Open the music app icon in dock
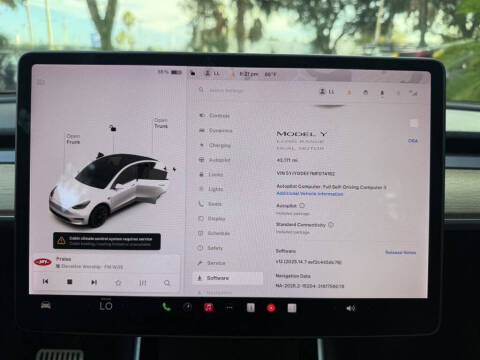The height and width of the screenshot is (360, 480). (x=209, y=307)
